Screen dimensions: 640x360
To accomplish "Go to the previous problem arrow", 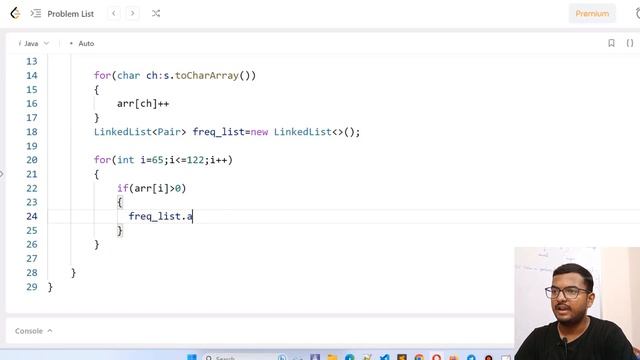I will [x=114, y=13].
